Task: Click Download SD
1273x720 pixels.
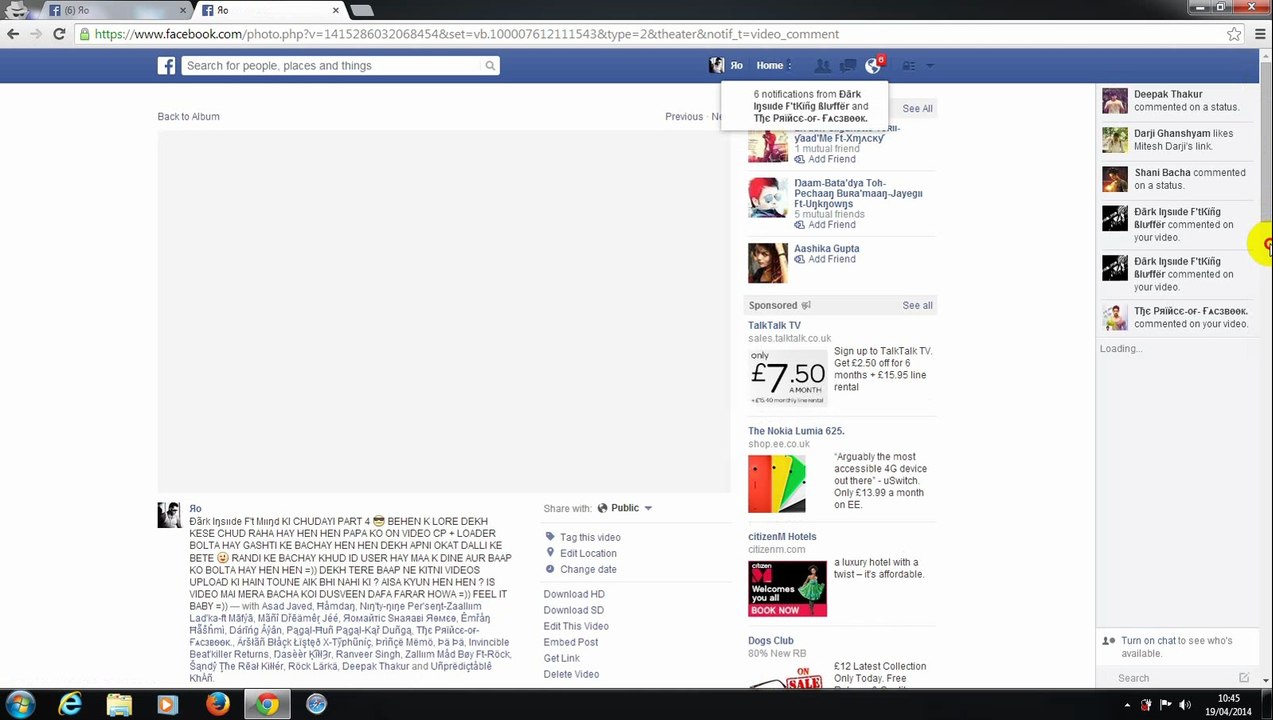Action: [x=573, y=611]
